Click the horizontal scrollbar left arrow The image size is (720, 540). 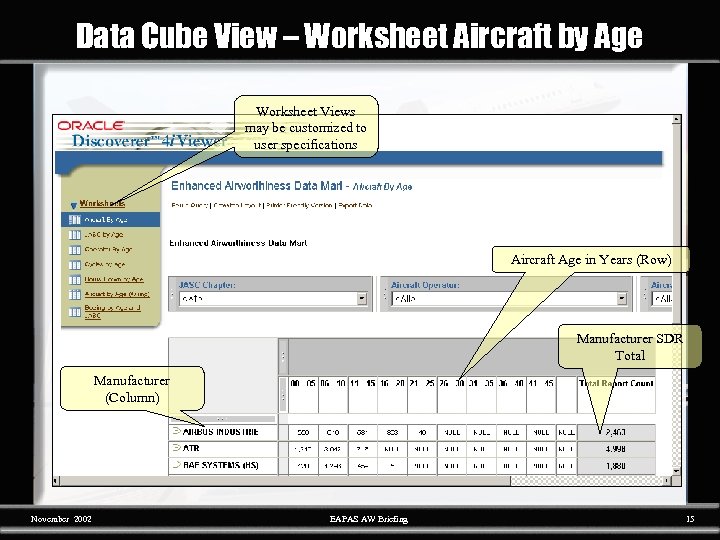(x=56, y=481)
